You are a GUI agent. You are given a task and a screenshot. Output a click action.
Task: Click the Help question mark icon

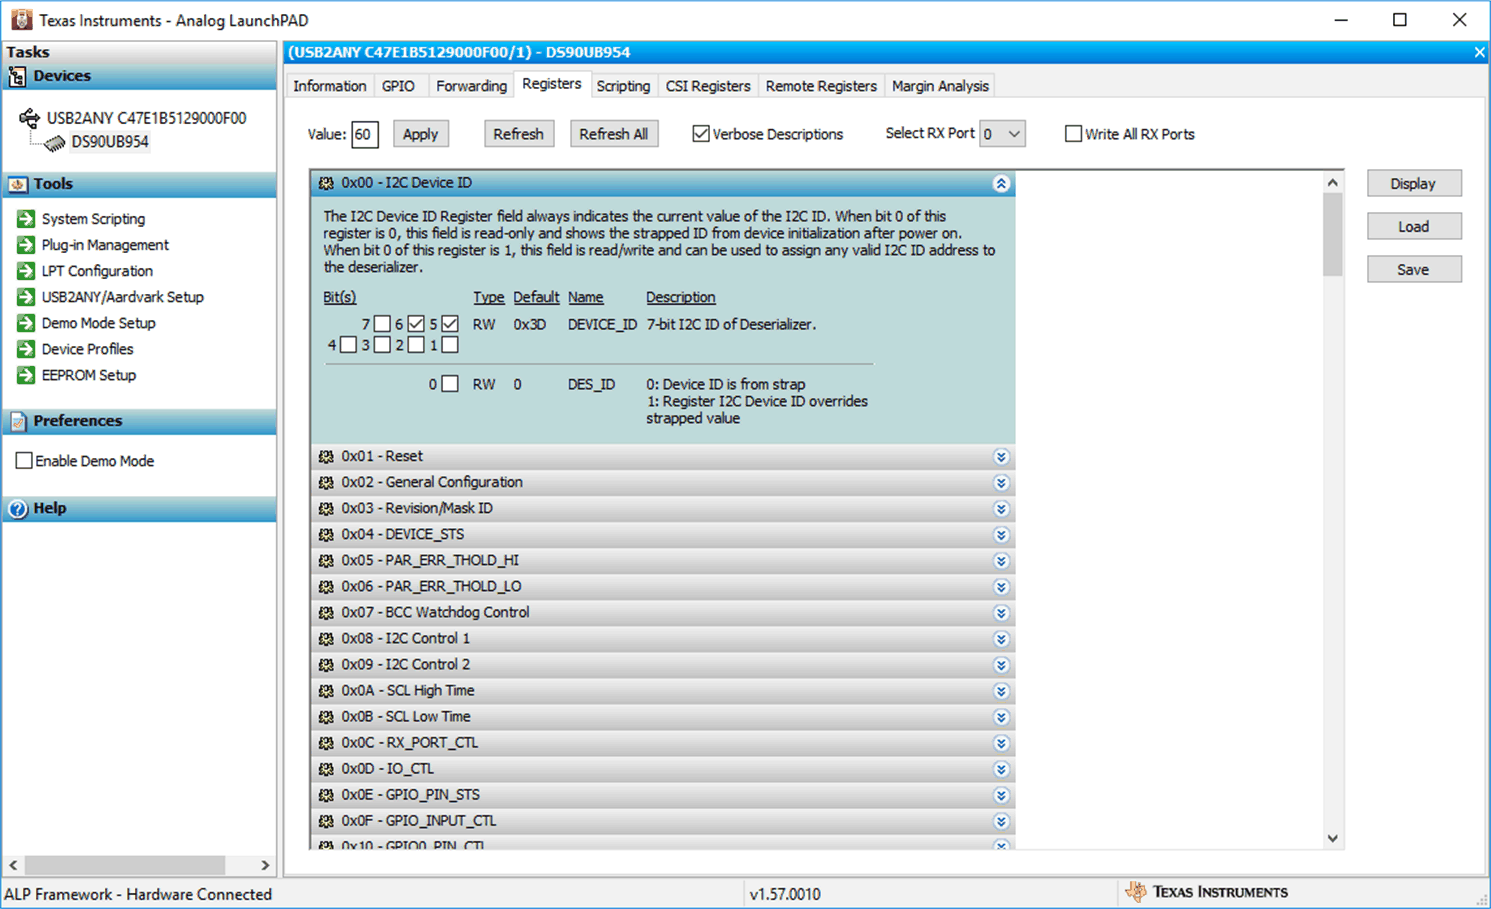[x=17, y=509]
